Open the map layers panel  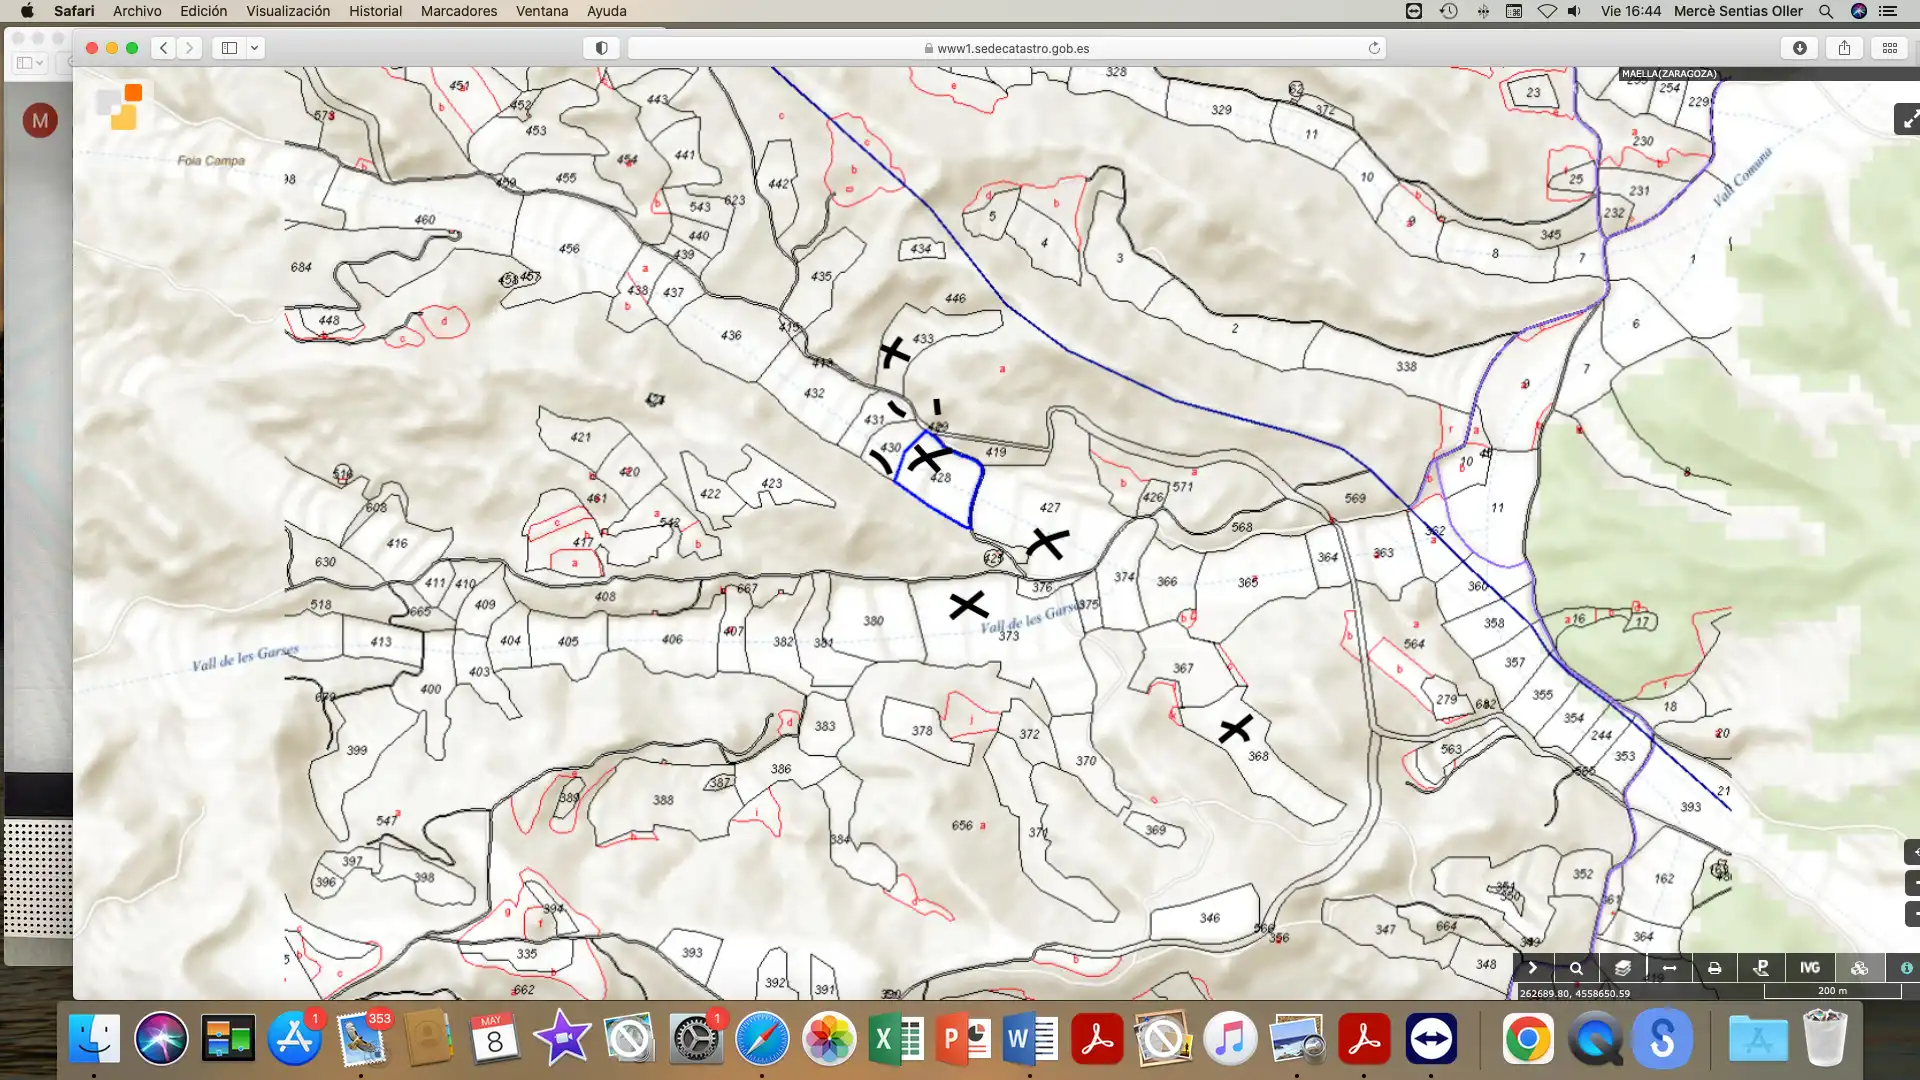pyautogui.click(x=1623, y=968)
